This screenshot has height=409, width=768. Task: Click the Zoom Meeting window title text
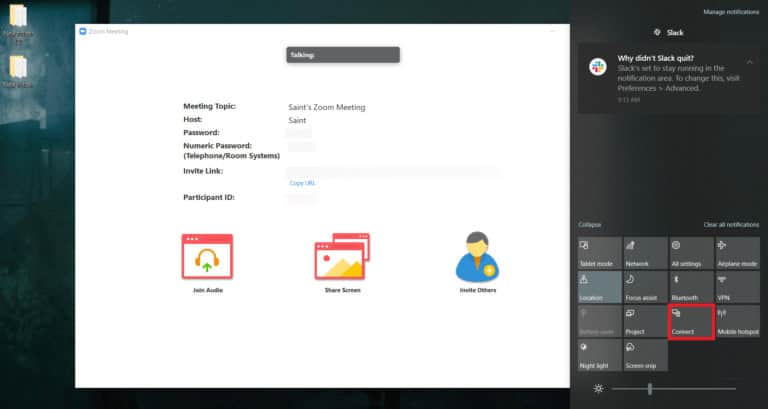coord(108,31)
